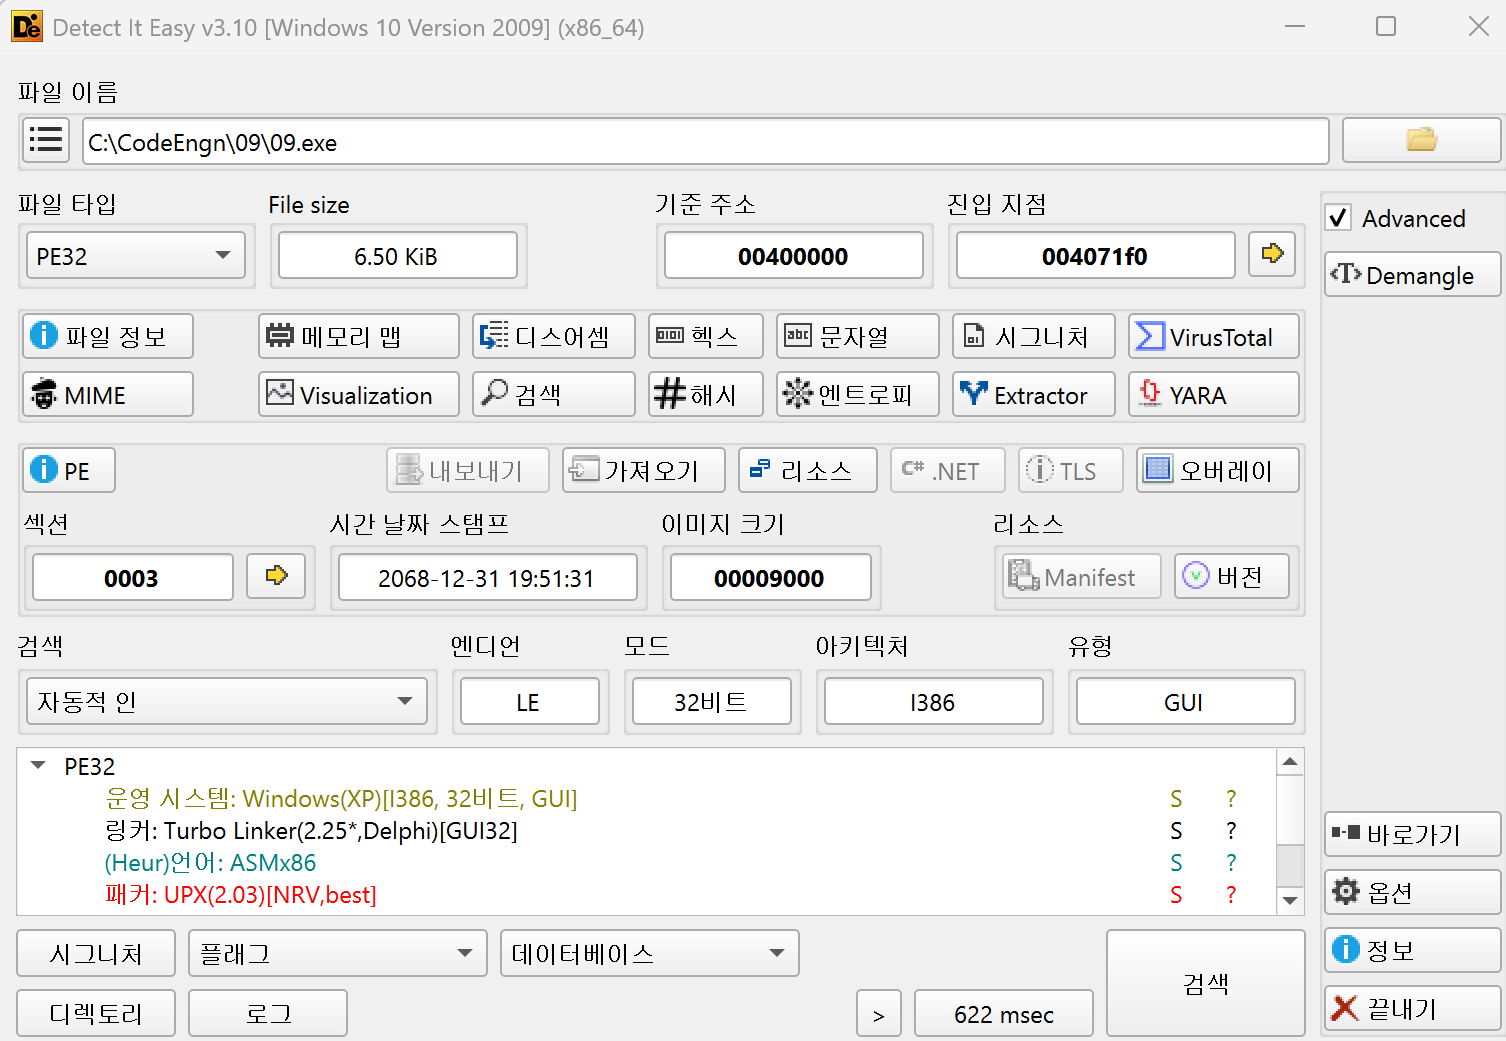This screenshot has height=1041, width=1506.
Task: Click the 디렉토리 directory button
Action: click(x=96, y=1013)
